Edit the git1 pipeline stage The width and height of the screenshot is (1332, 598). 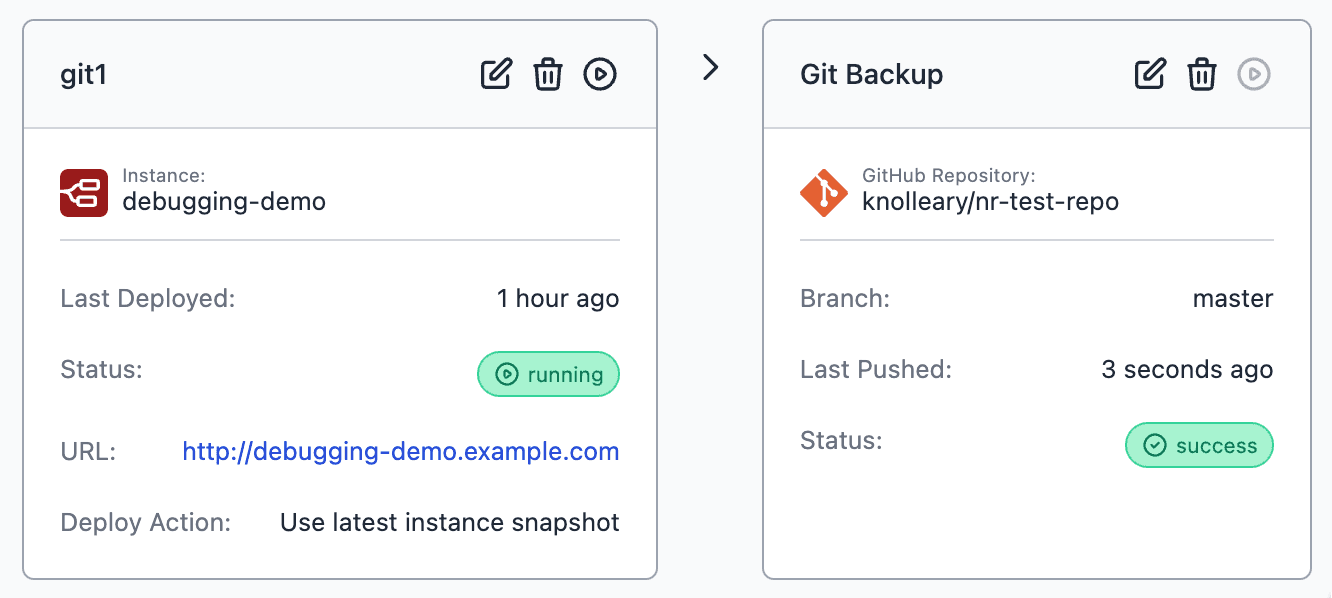click(496, 73)
